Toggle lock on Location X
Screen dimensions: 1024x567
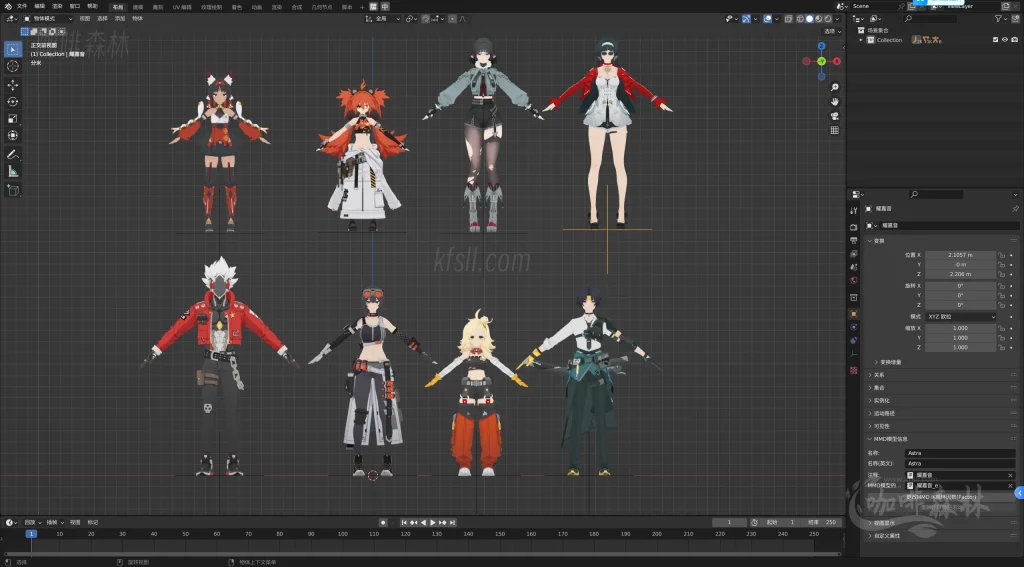tap(1002, 255)
